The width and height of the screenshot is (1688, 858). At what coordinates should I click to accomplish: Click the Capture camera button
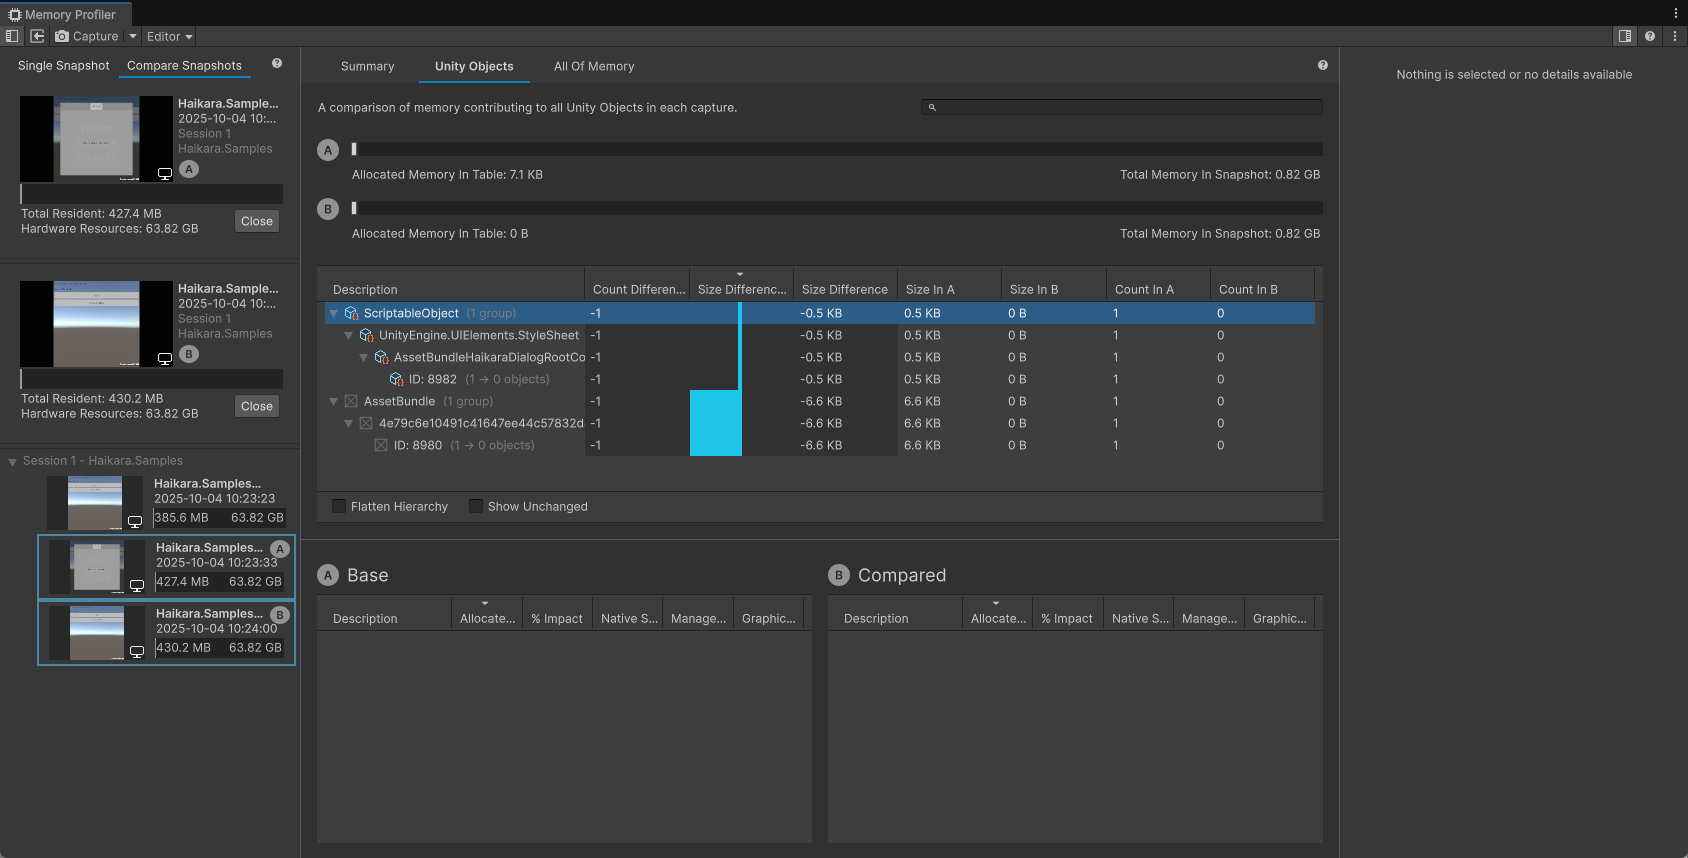click(x=87, y=36)
